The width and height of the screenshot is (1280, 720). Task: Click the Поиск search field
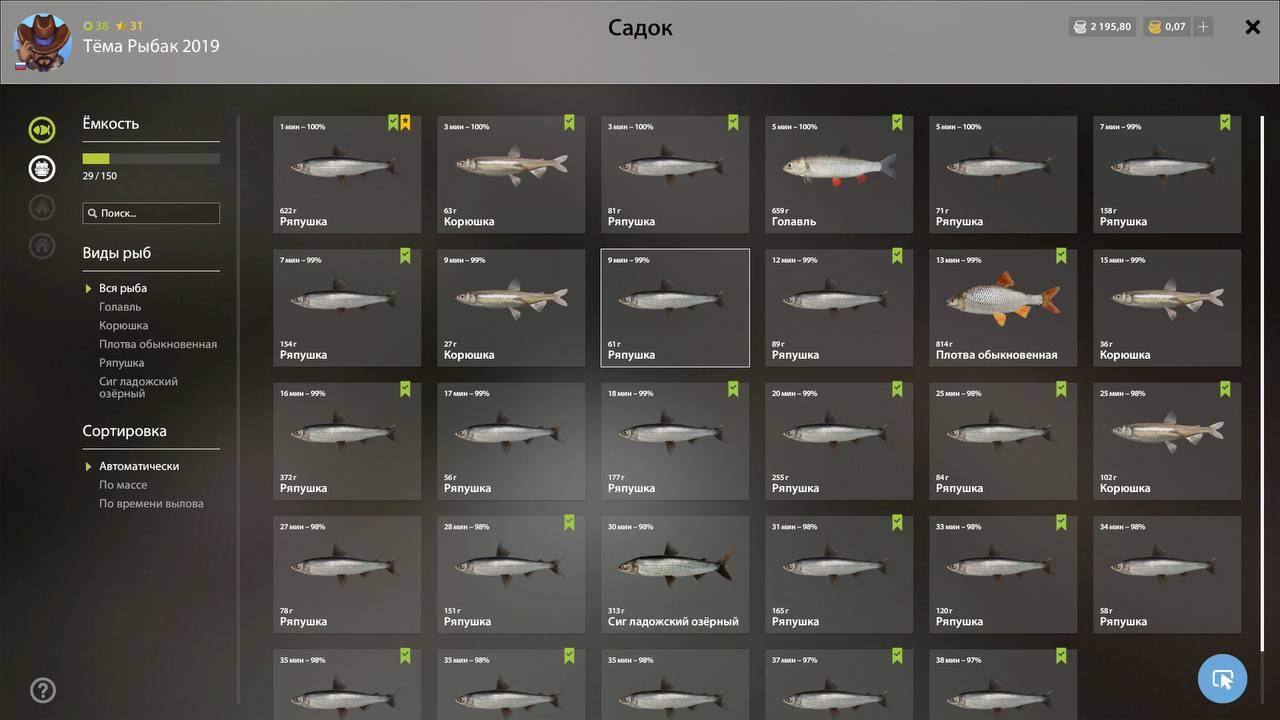(x=151, y=213)
